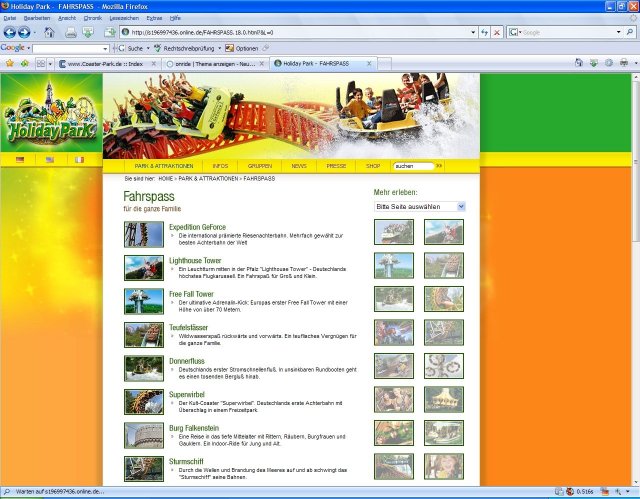640x499 pixels.
Task: Click the browser address bar URL
Action: pyautogui.click(x=300, y=32)
